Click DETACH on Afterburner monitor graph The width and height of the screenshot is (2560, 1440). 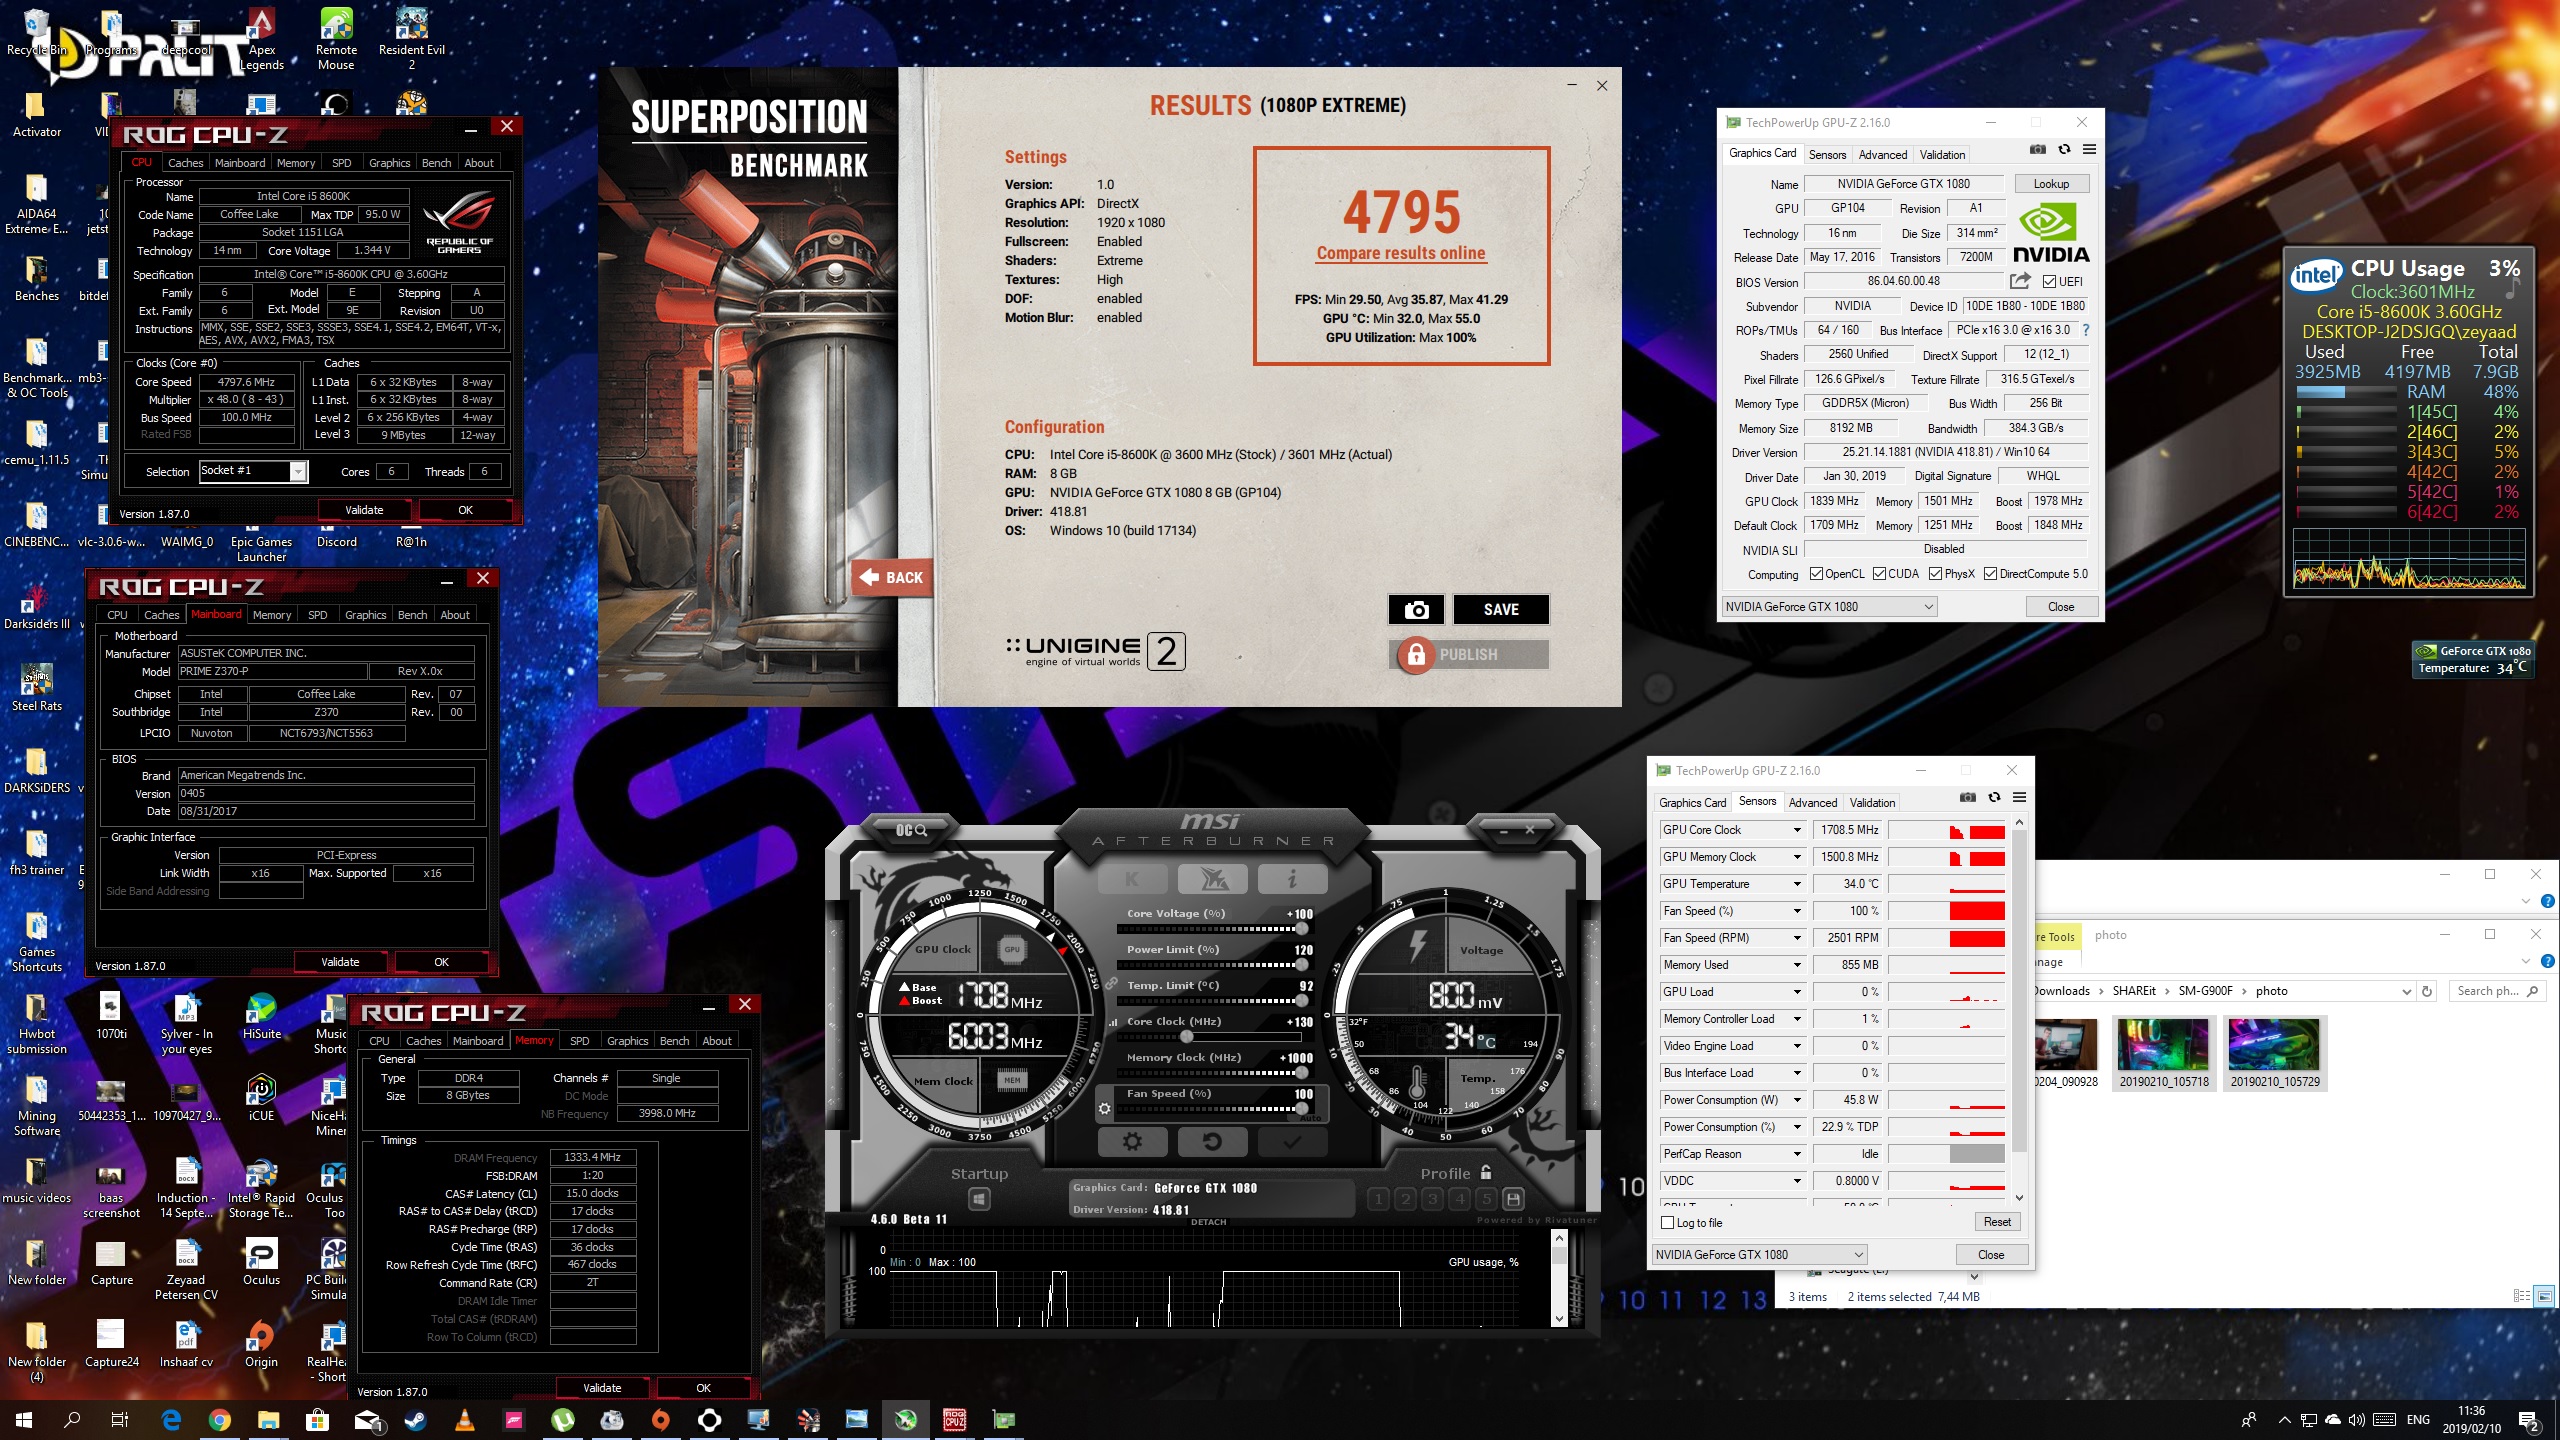[x=1208, y=1222]
